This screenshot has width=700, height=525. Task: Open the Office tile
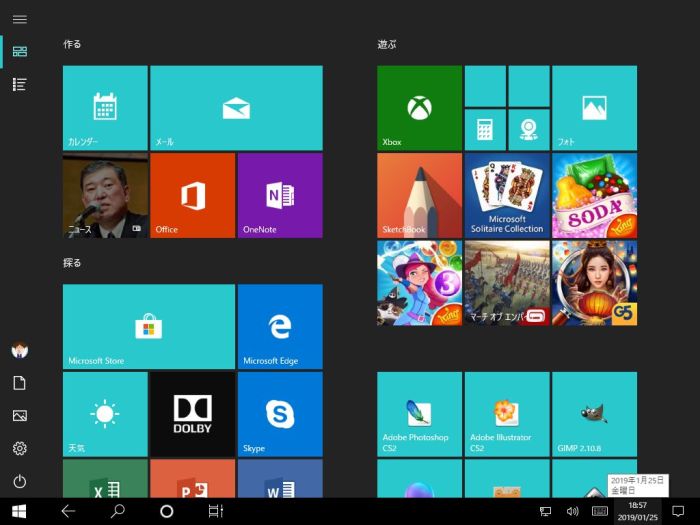tap(192, 195)
